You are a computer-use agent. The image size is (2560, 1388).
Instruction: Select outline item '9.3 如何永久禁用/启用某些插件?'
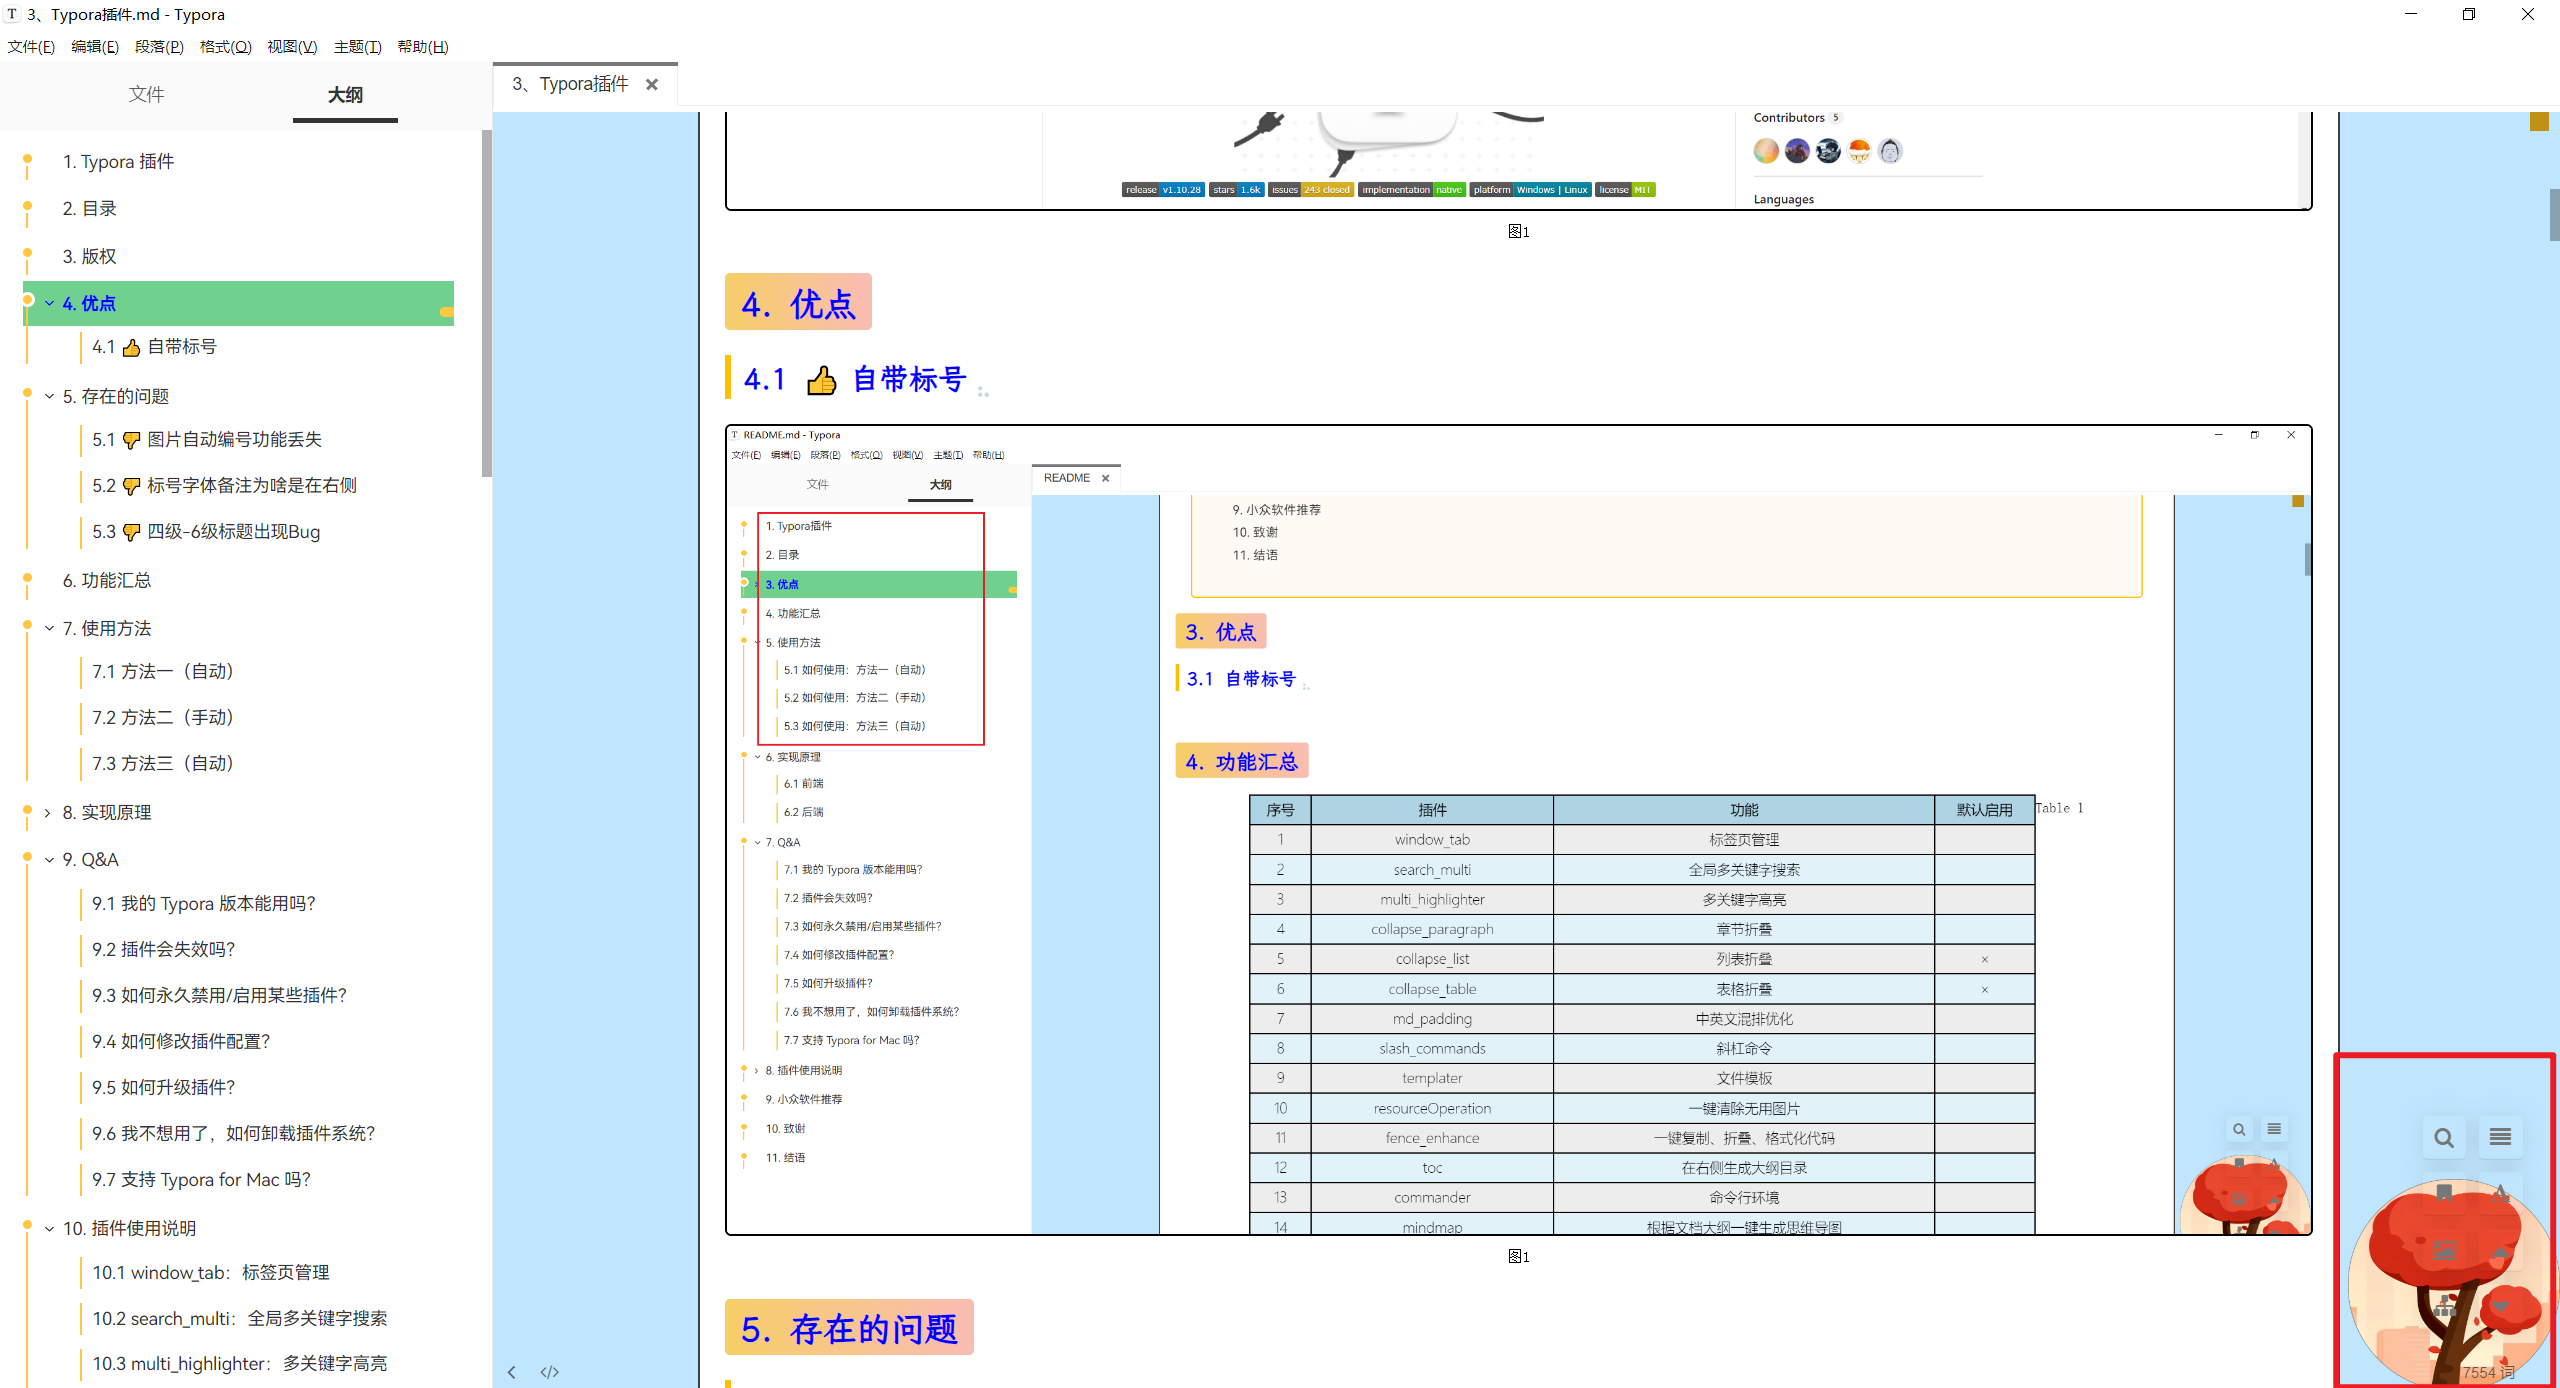tap(220, 995)
